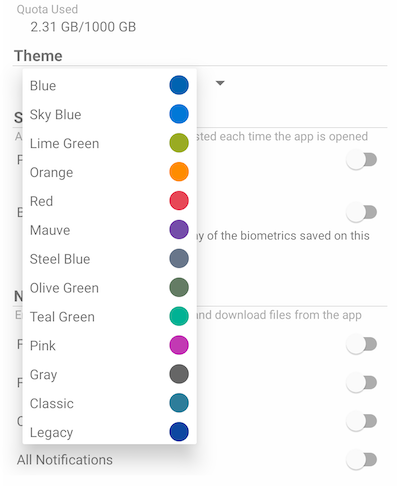Pick the Teal Green color circle
This screenshot has height=486, width=400.
click(x=179, y=316)
